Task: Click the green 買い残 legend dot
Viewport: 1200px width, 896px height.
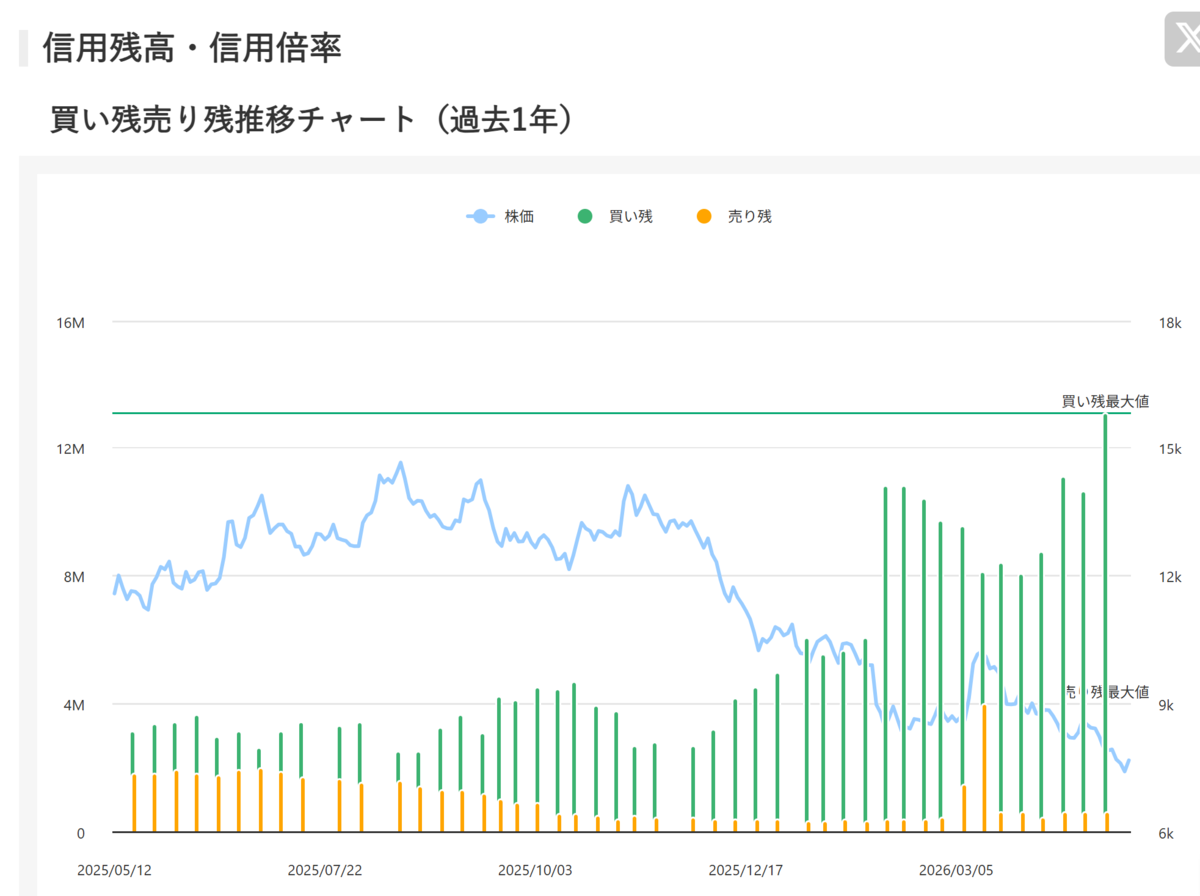Action: click(x=585, y=216)
